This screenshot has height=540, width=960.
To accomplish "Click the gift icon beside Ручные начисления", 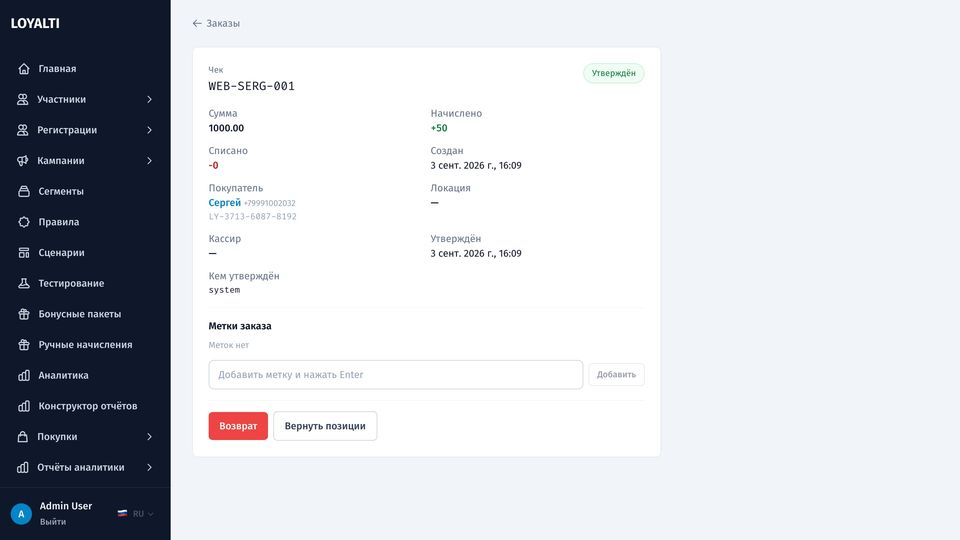I will click(24, 345).
